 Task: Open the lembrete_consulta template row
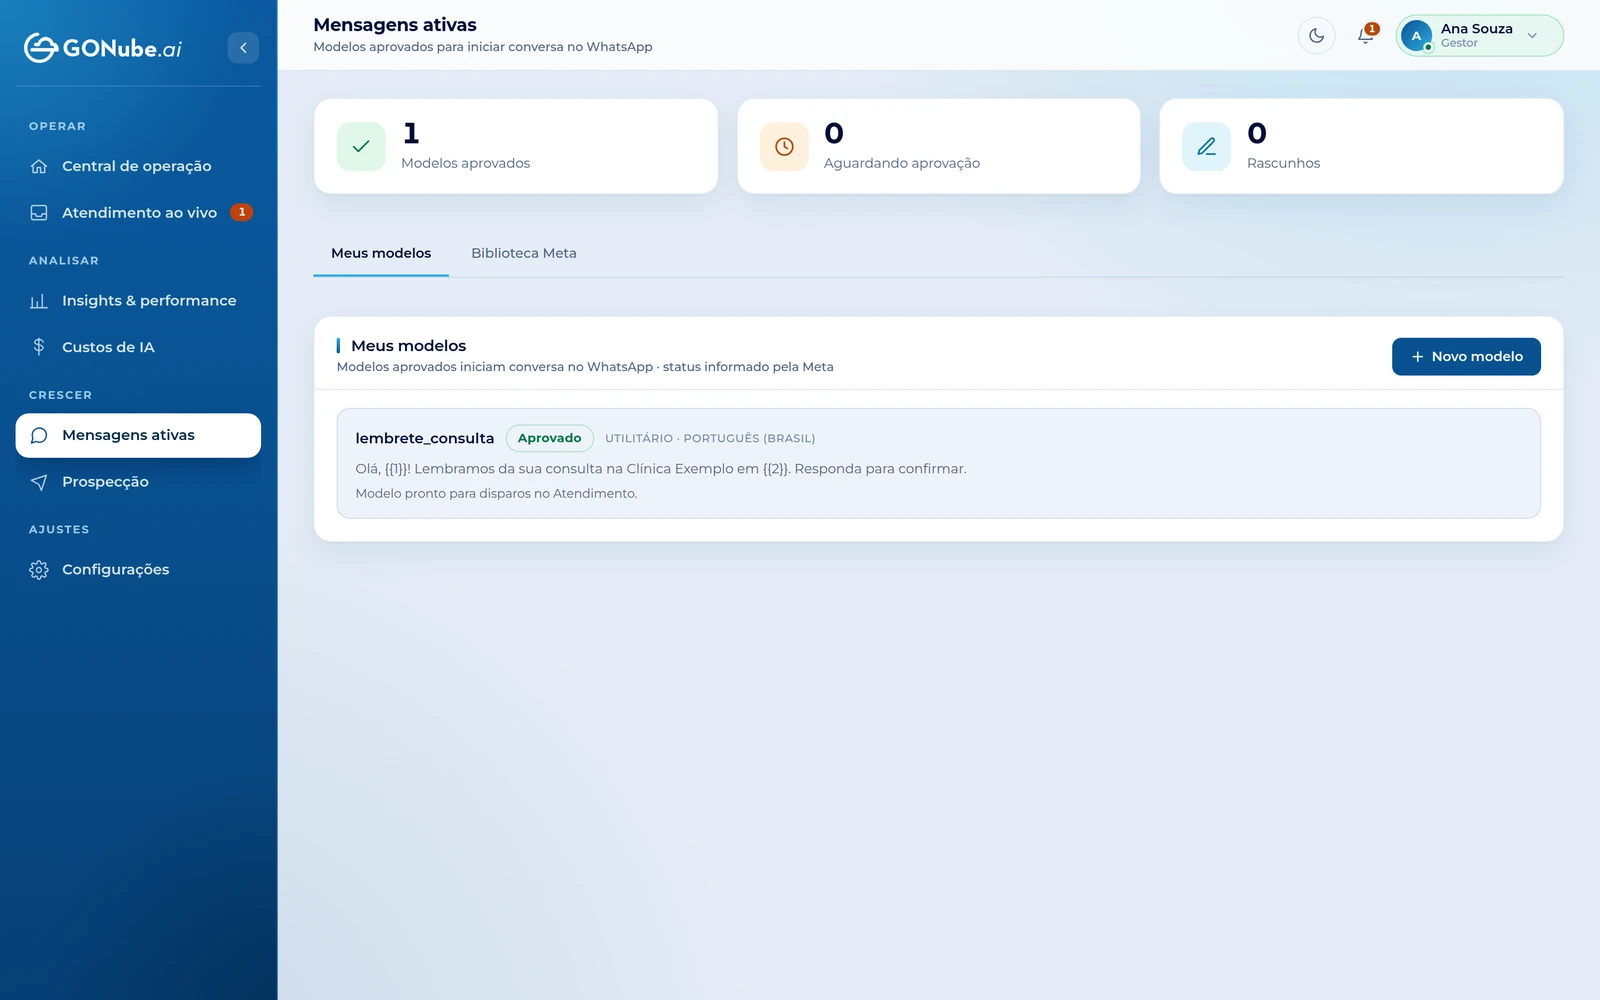point(938,463)
